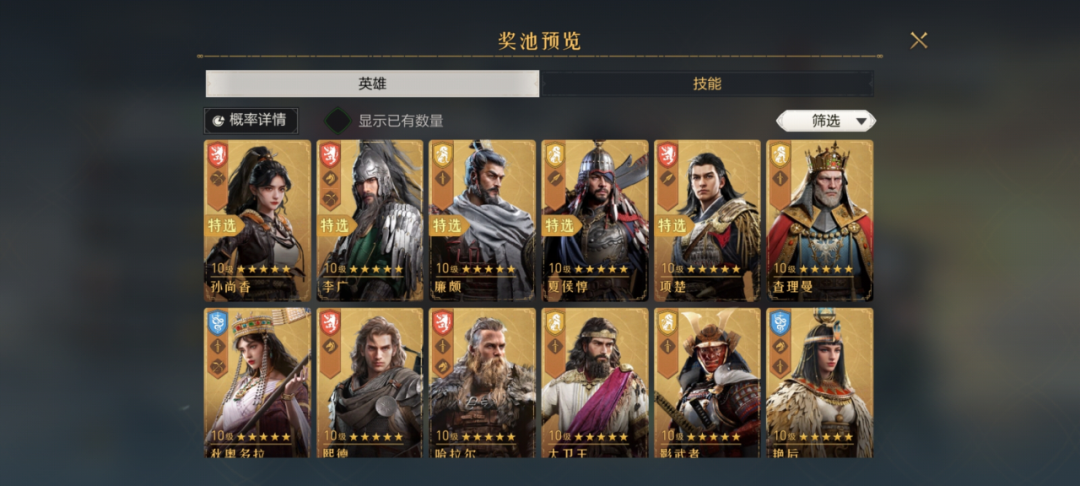Screen dimensions: 1080x486
Task: Click the arrow on the 筛选 dropdown
Action: [x=861, y=122]
